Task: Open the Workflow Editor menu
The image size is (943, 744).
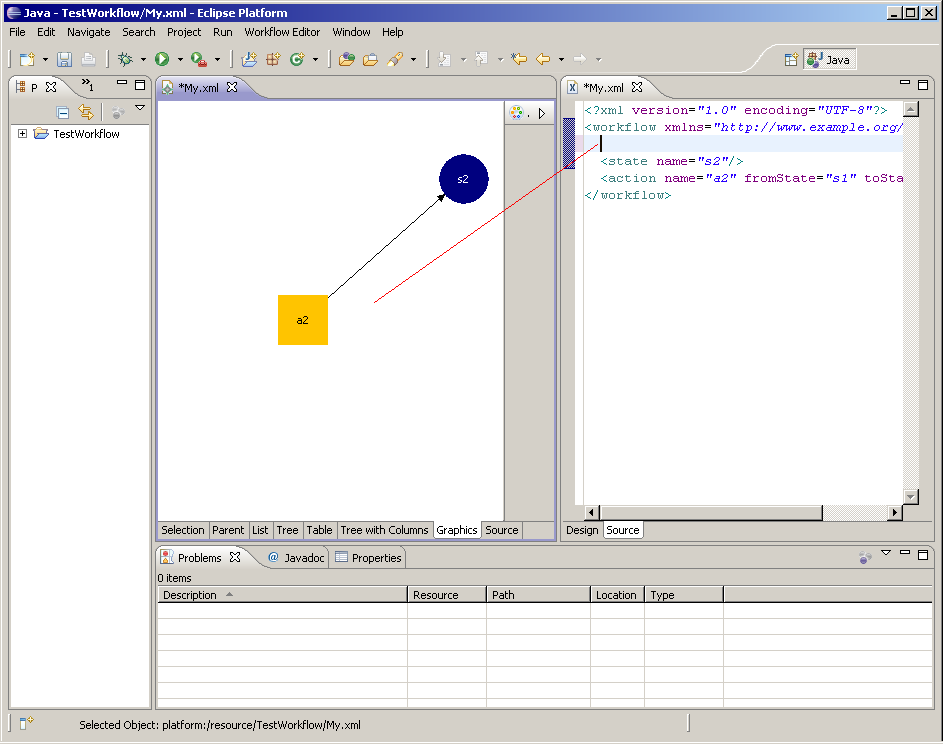Action: pyautogui.click(x=282, y=32)
